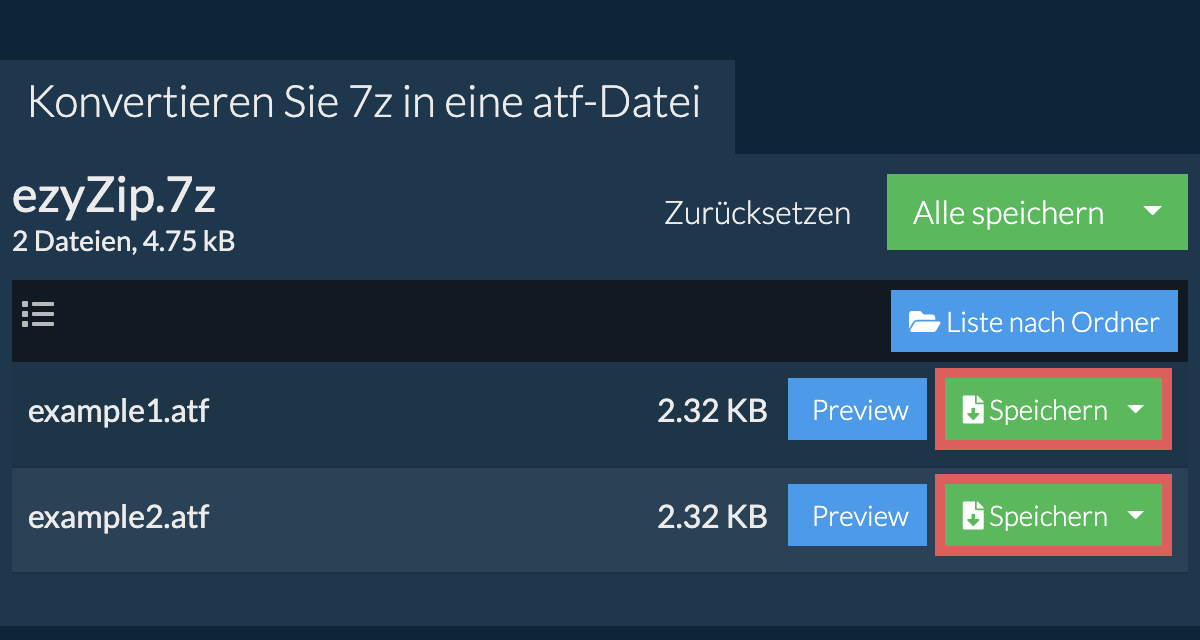
Task: Click the Zurücksetzen link
Action: tap(757, 213)
